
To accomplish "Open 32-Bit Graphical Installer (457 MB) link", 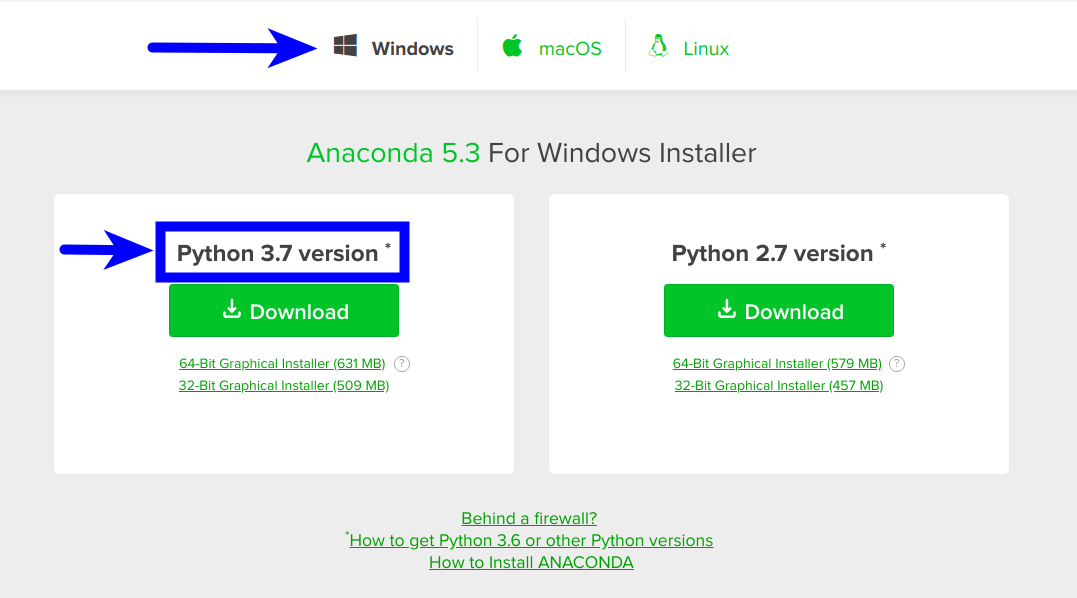I will pyautogui.click(x=779, y=386).
